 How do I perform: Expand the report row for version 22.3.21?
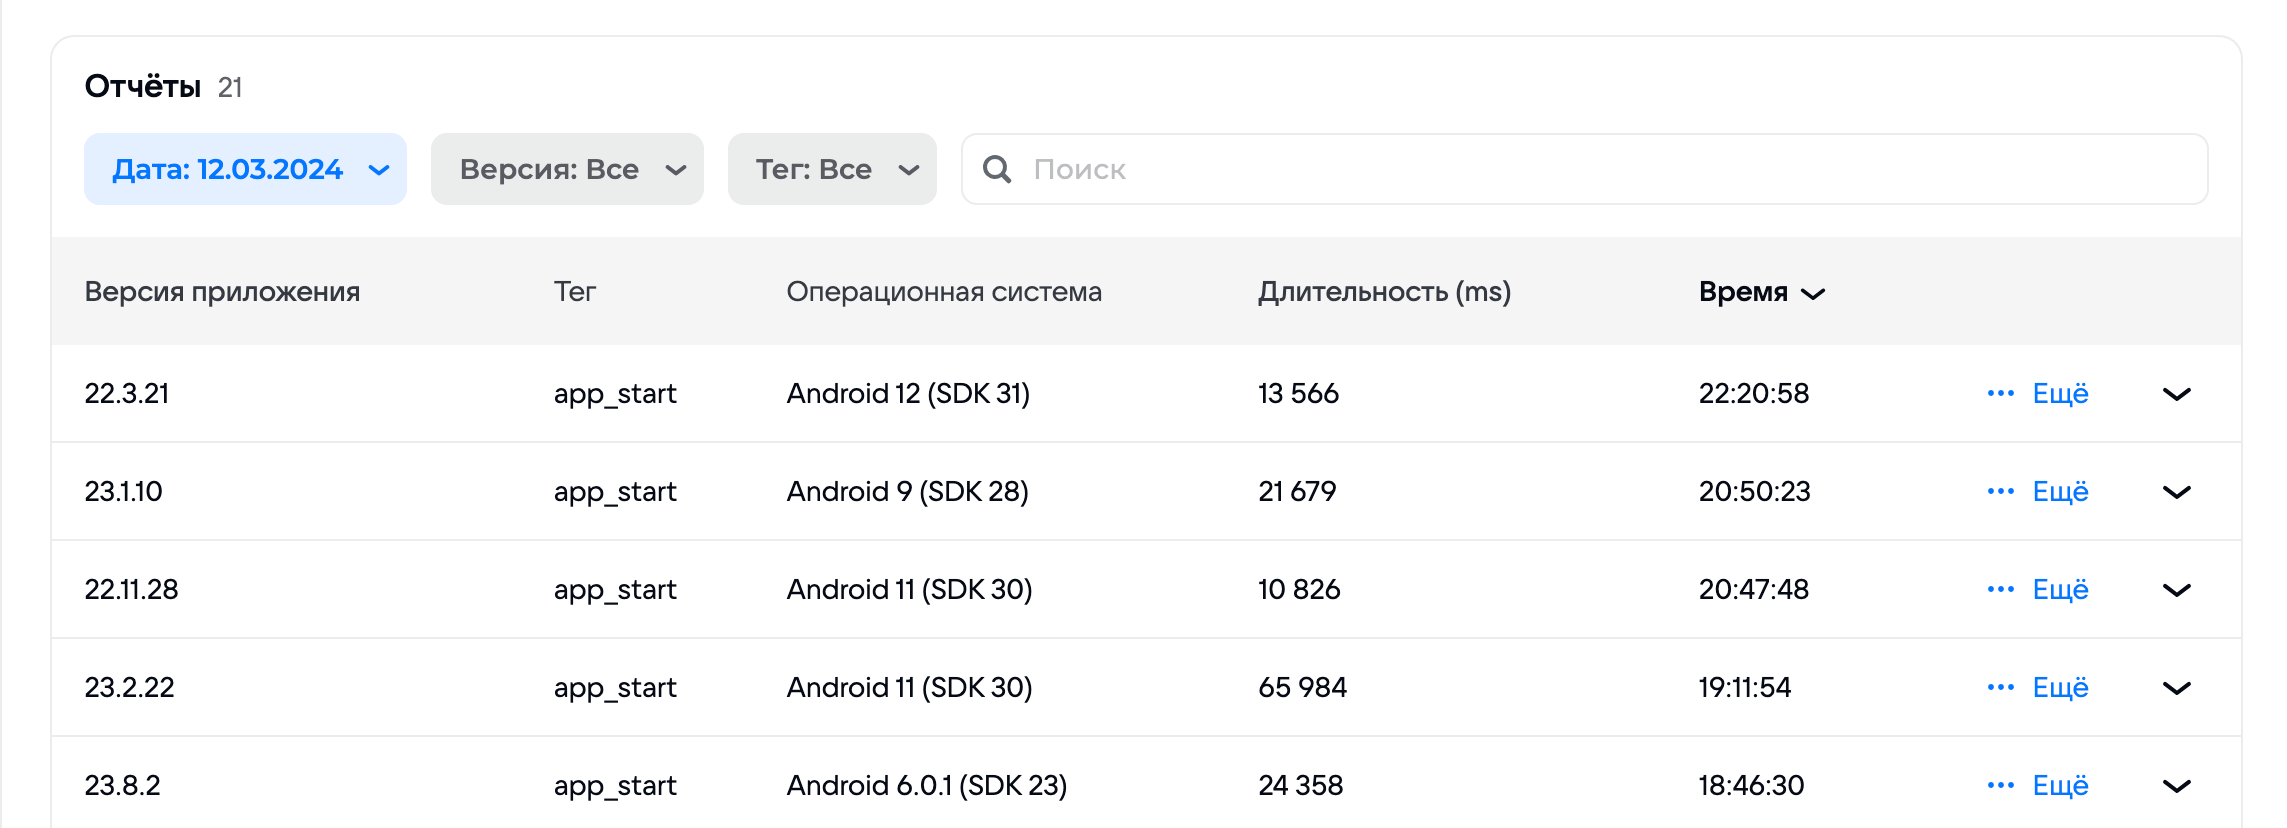pyautogui.click(x=2176, y=394)
